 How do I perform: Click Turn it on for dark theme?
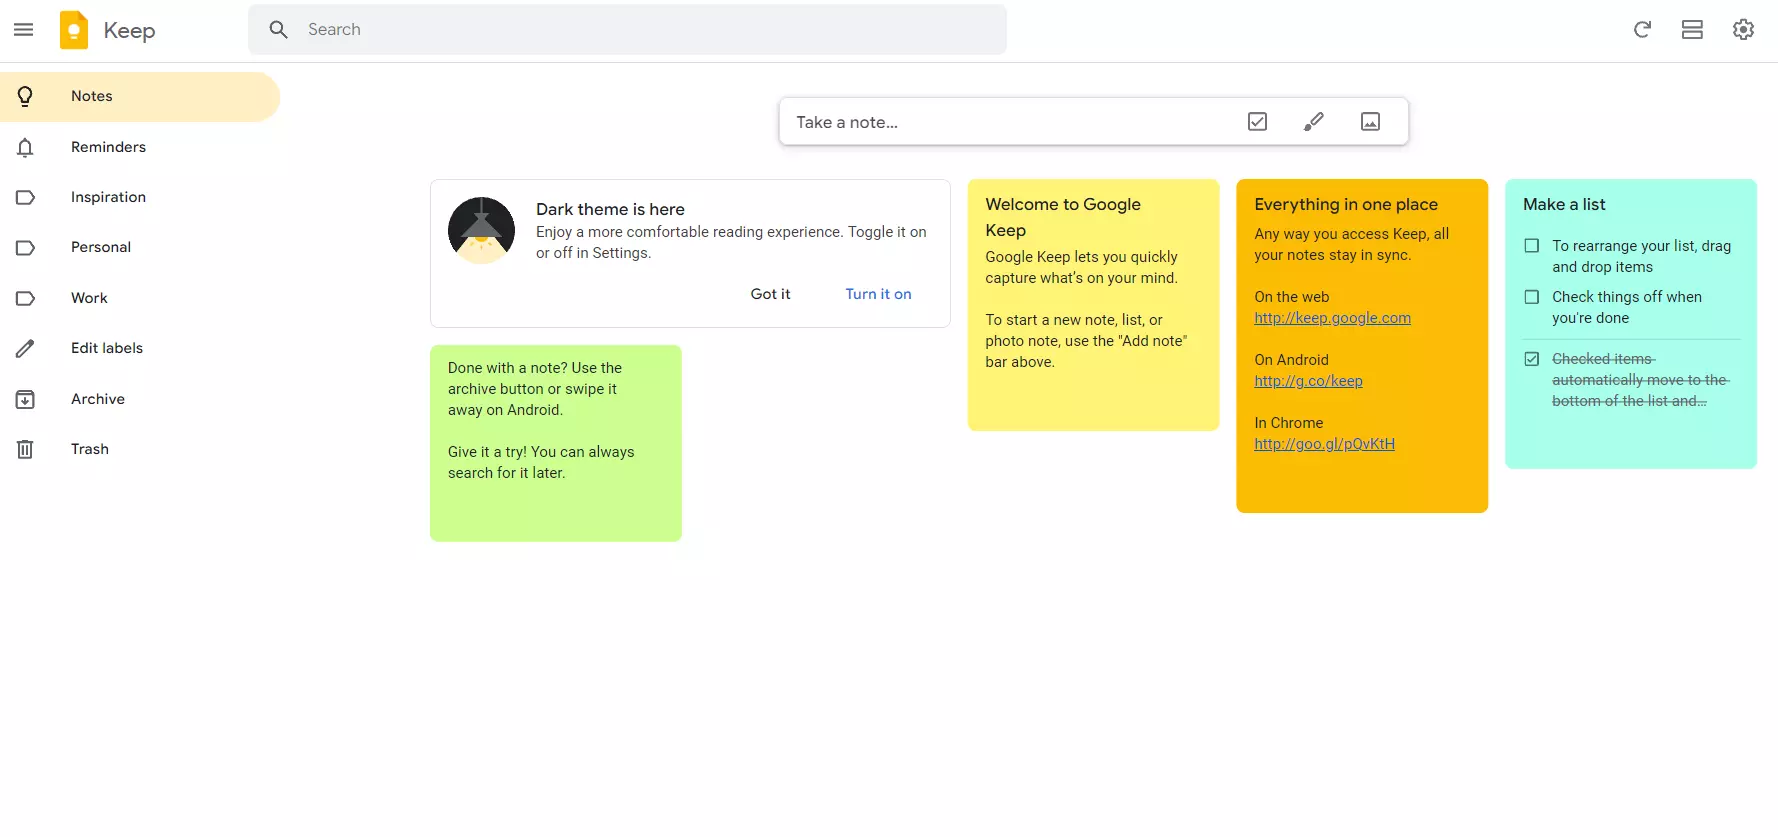878,294
